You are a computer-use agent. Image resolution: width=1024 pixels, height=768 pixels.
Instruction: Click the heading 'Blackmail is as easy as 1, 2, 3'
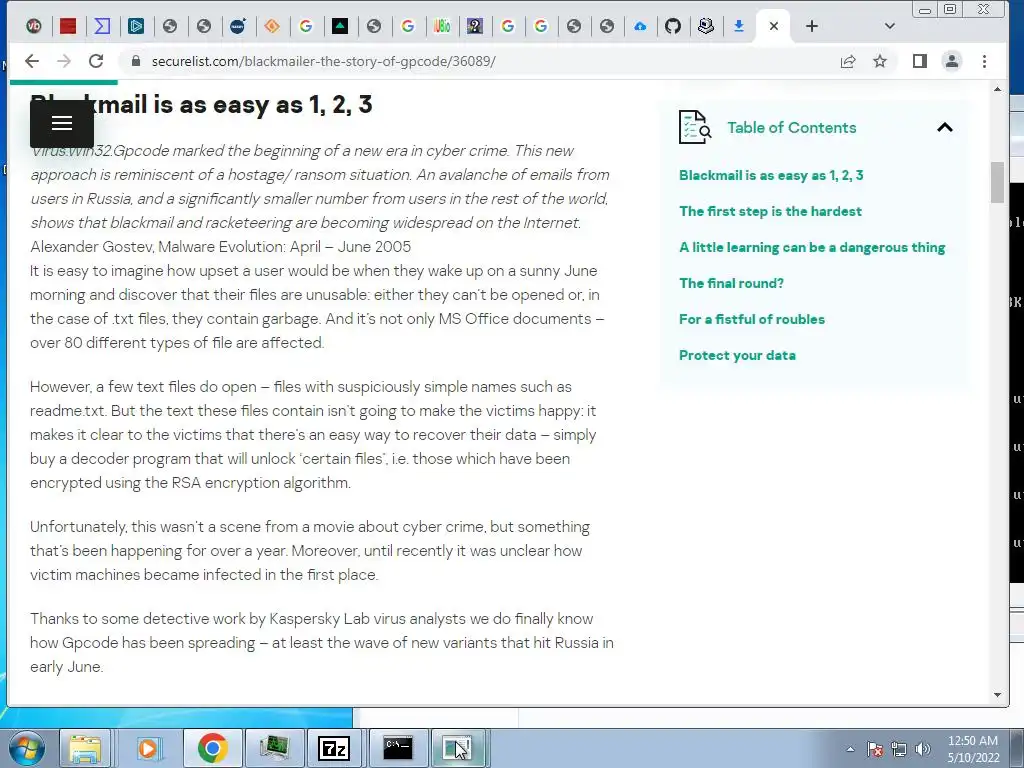(x=201, y=104)
